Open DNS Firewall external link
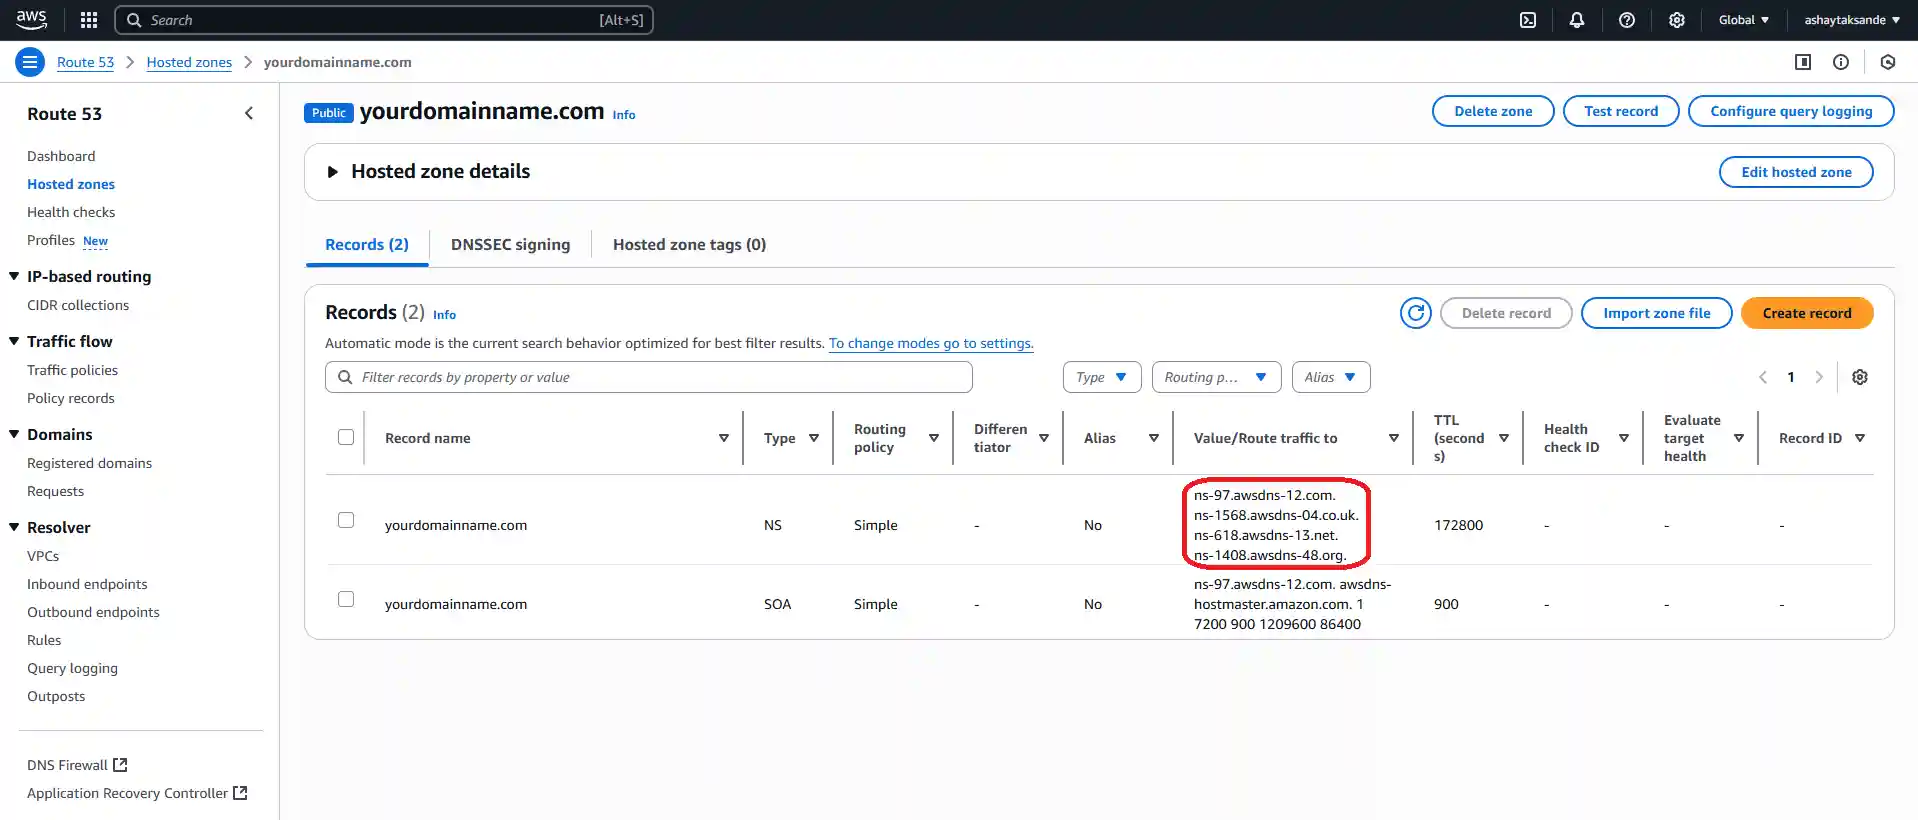The image size is (1918, 820). (77, 765)
